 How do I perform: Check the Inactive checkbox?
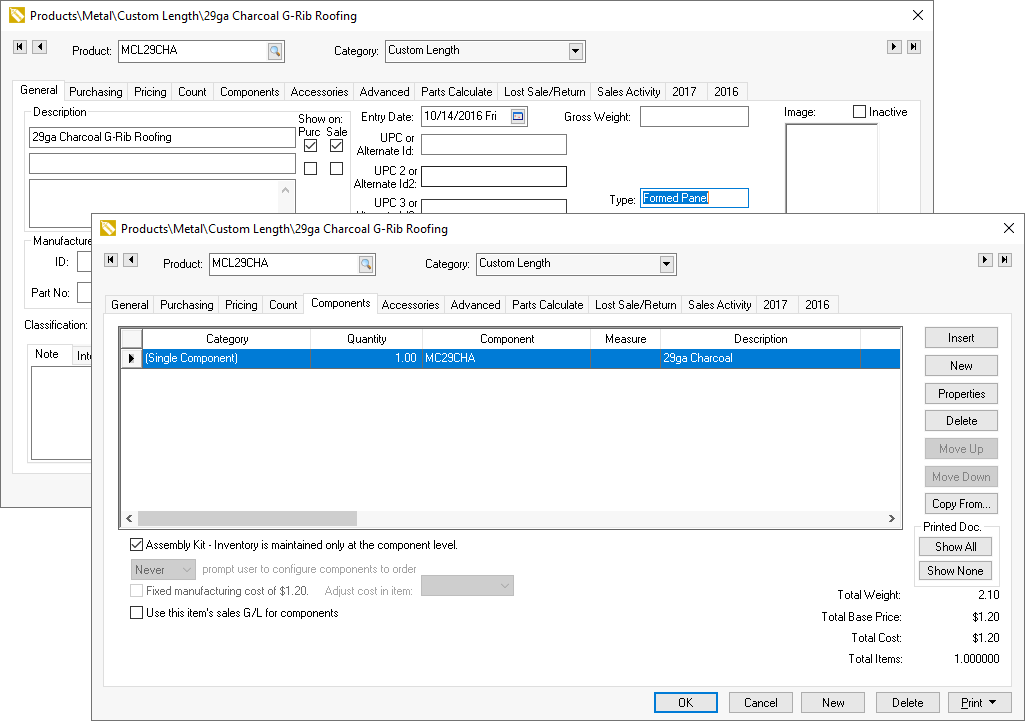tap(859, 112)
